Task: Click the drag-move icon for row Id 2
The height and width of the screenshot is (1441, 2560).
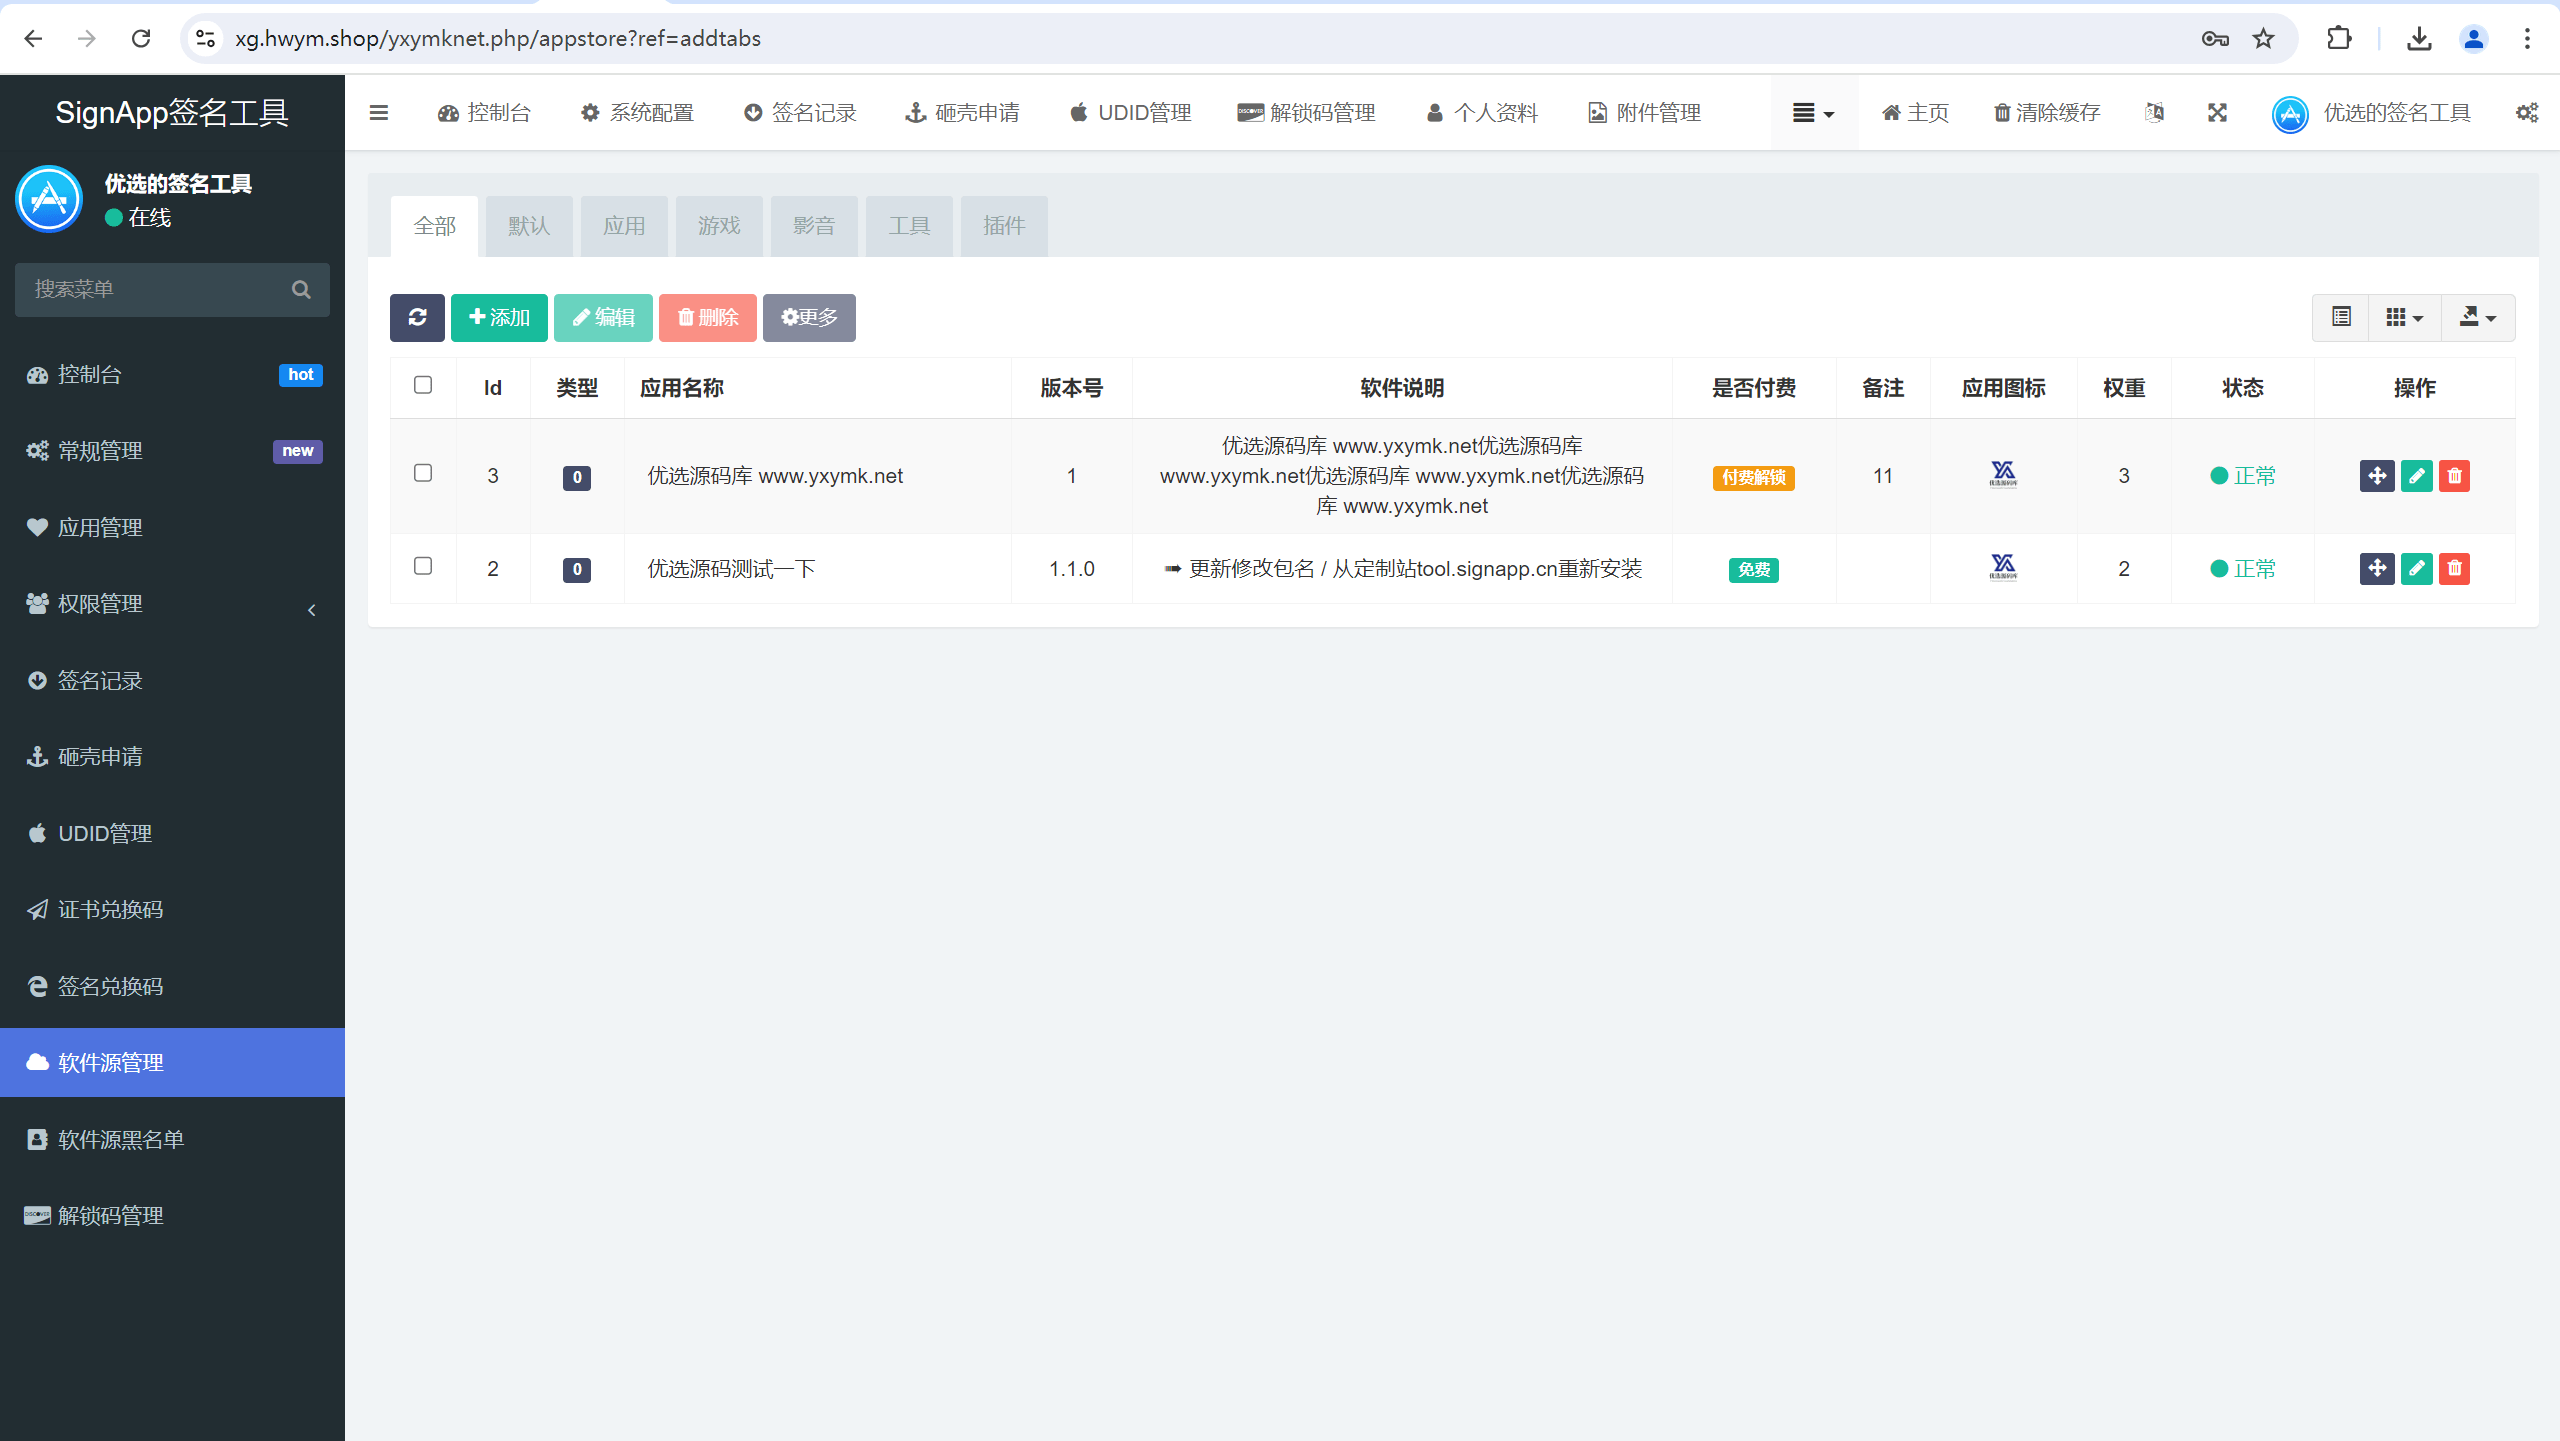Action: [x=2377, y=569]
